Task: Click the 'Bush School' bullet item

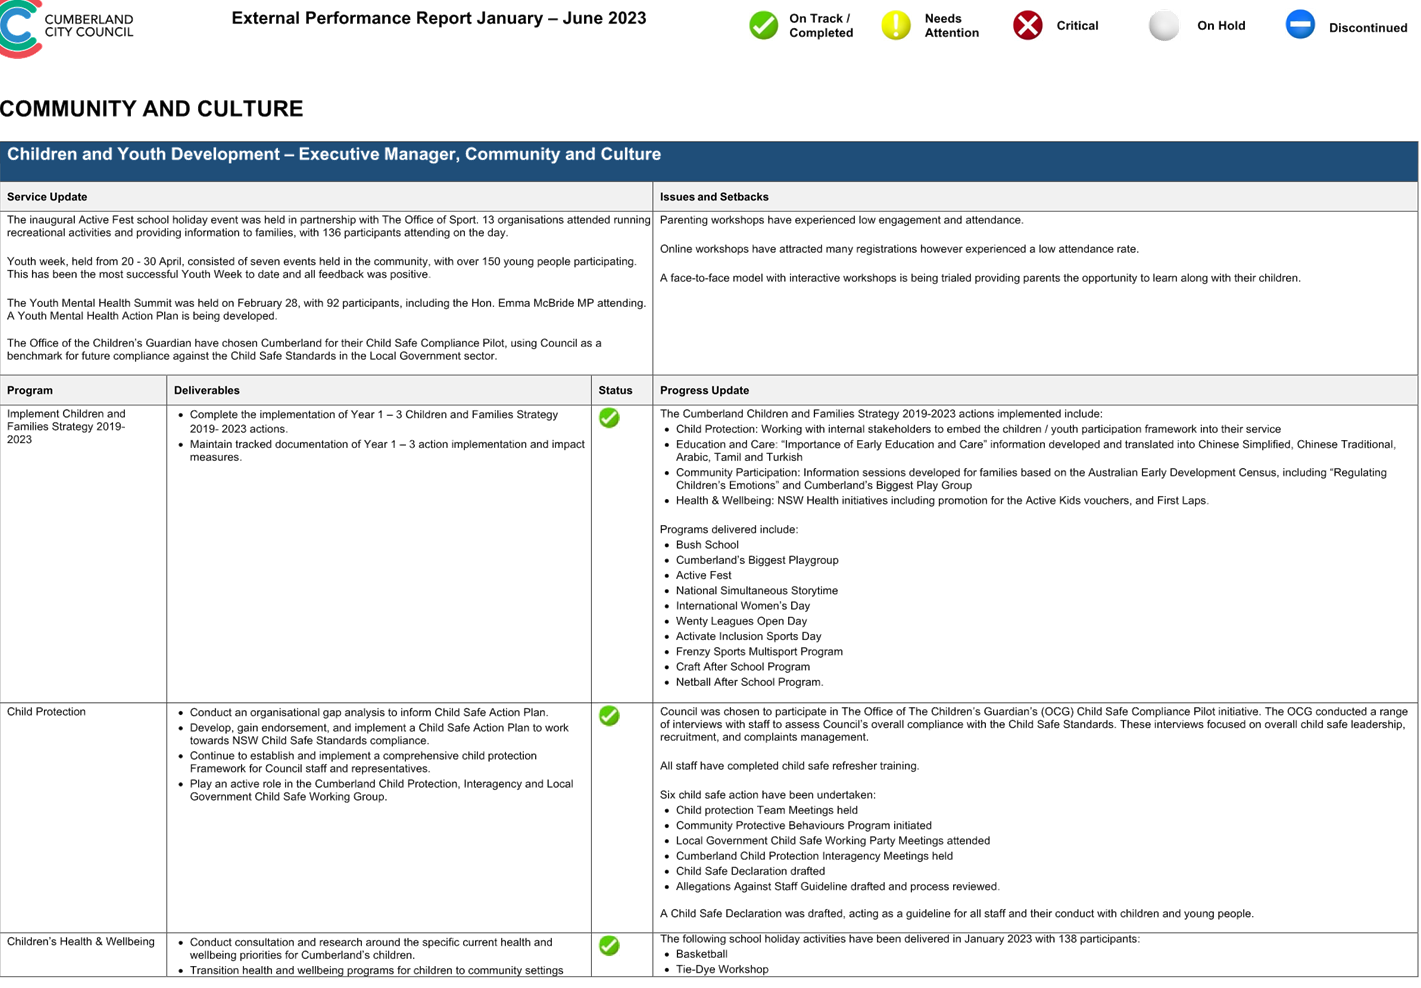Action: point(707,545)
